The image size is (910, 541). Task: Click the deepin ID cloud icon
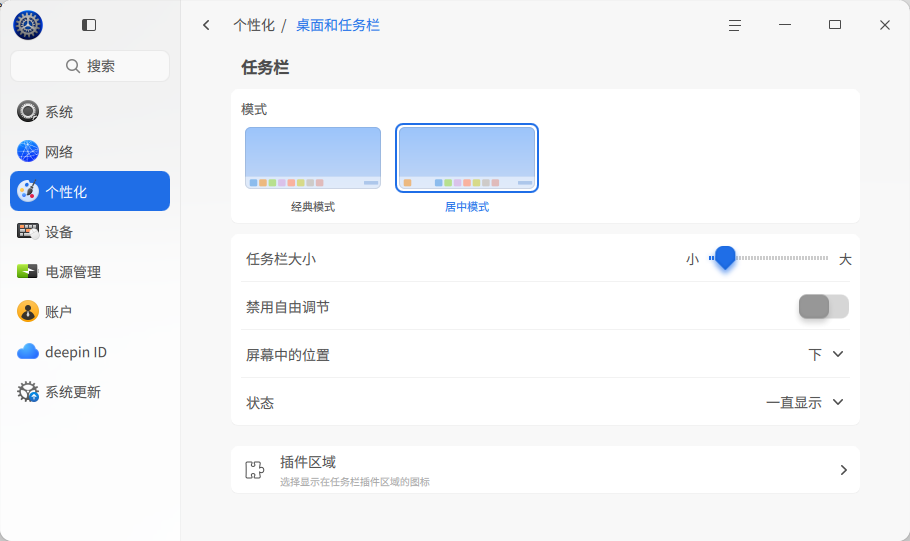point(28,351)
